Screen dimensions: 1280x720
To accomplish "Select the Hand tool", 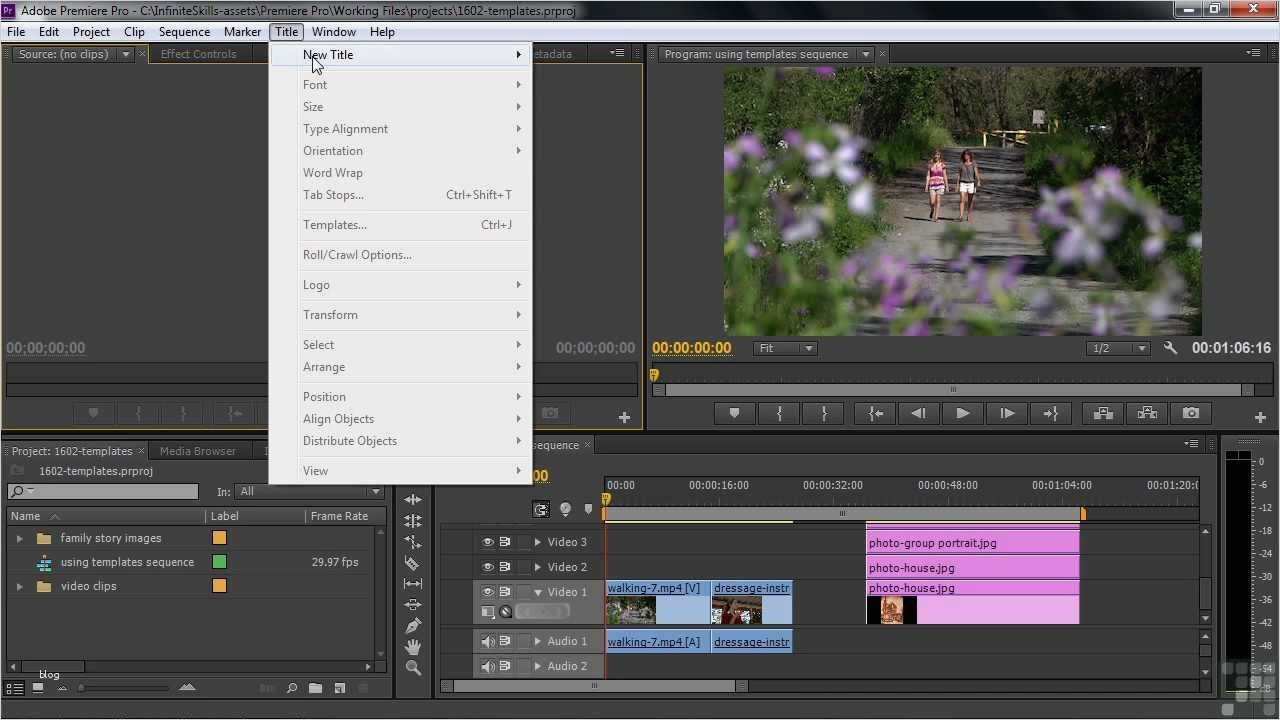I will pos(413,645).
